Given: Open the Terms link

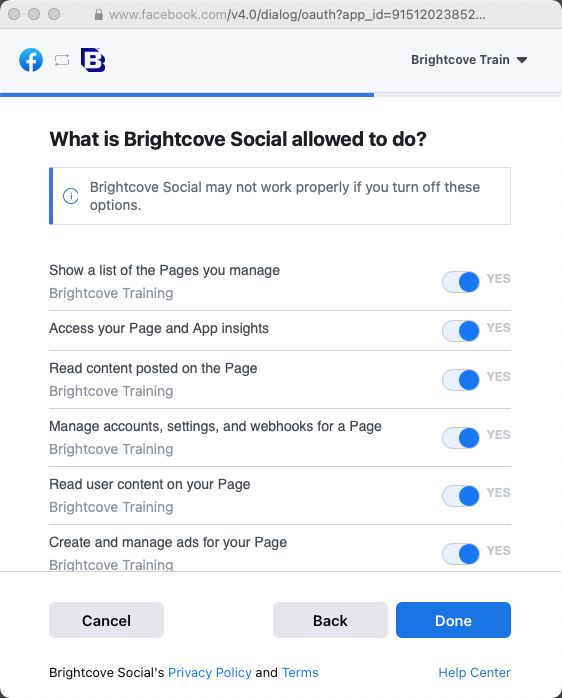Looking at the screenshot, I should 300,672.
